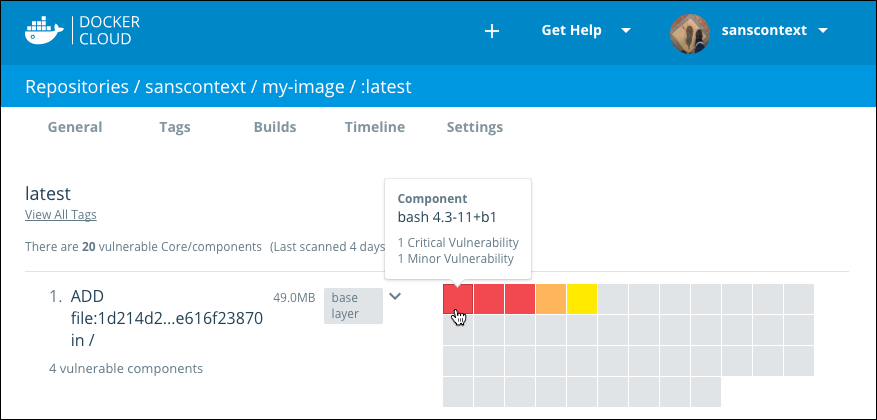
Task: Click the orange major vulnerability square
Action: 551,299
